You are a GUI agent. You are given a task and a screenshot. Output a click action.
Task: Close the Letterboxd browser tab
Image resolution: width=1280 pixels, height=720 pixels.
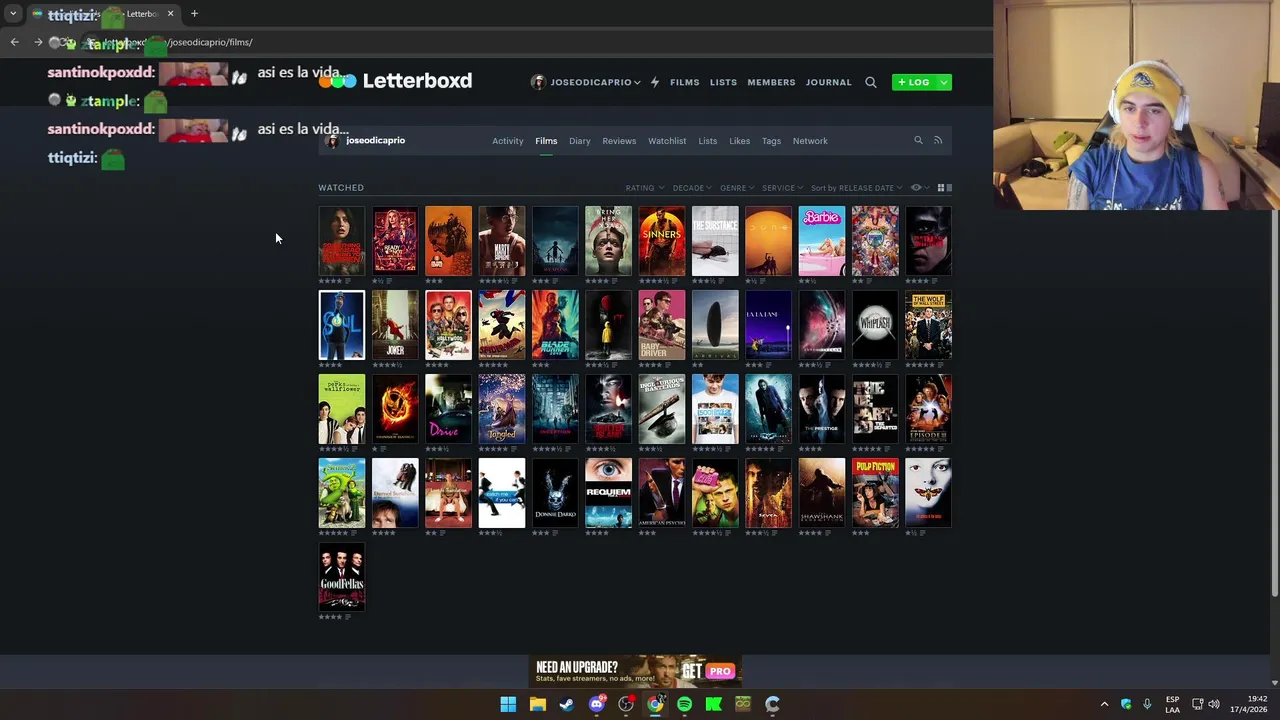coord(170,14)
